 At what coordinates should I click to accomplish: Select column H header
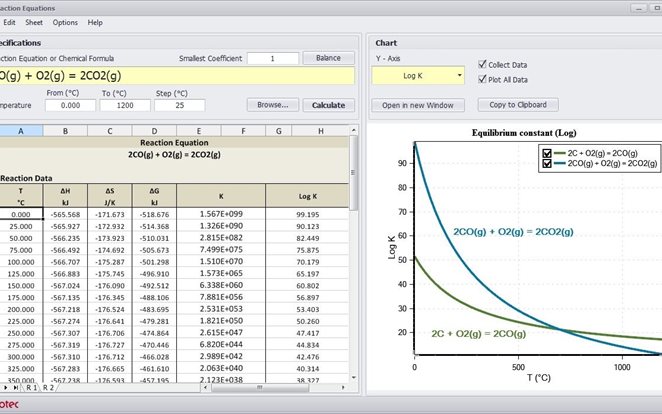[320, 131]
